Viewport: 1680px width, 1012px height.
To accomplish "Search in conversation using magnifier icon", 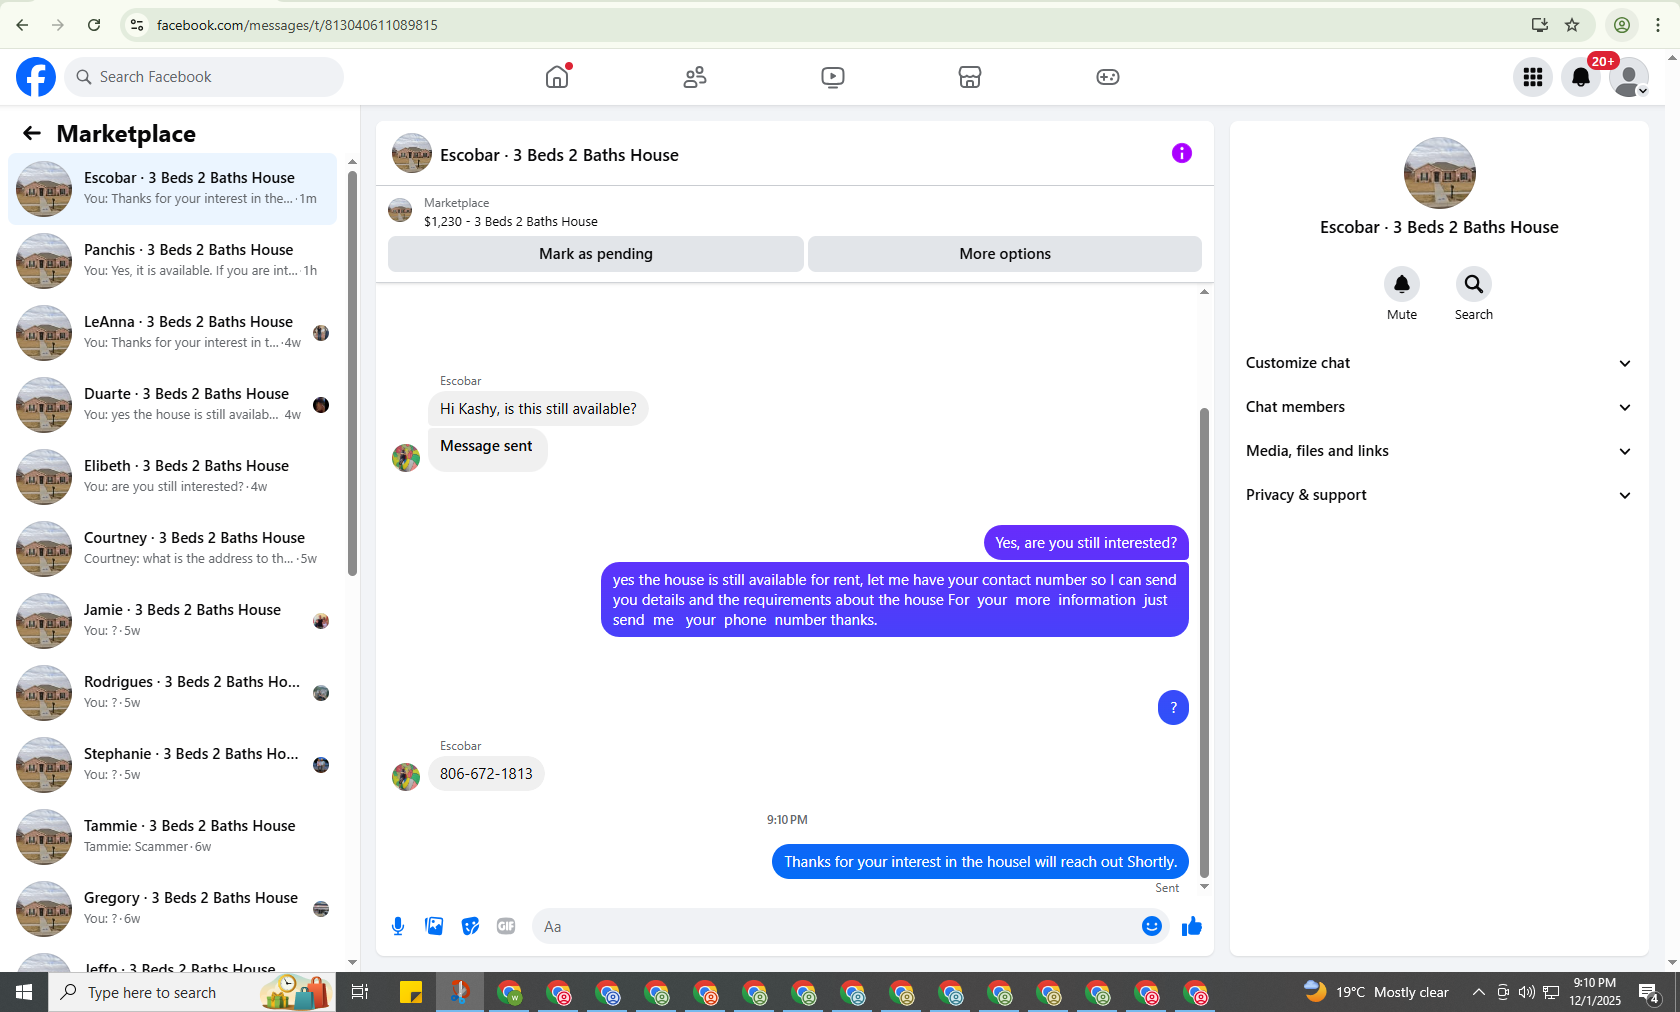I will [x=1474, y=285].
